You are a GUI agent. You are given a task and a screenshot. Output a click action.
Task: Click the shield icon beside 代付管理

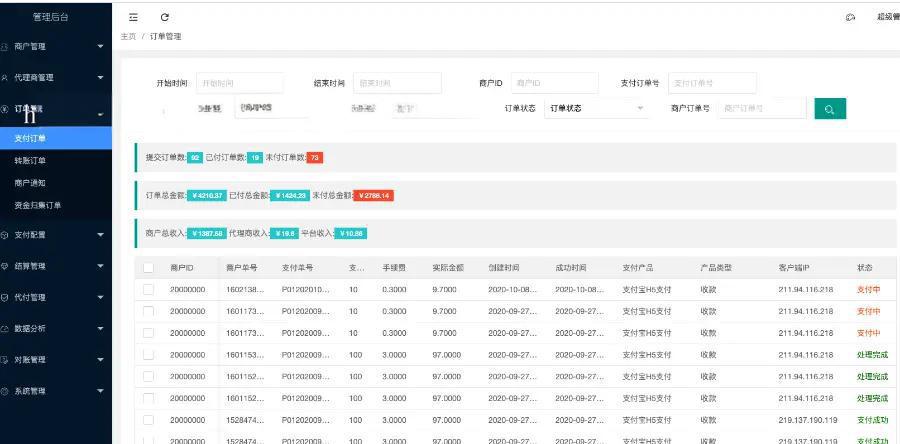[x=5, y=298]
